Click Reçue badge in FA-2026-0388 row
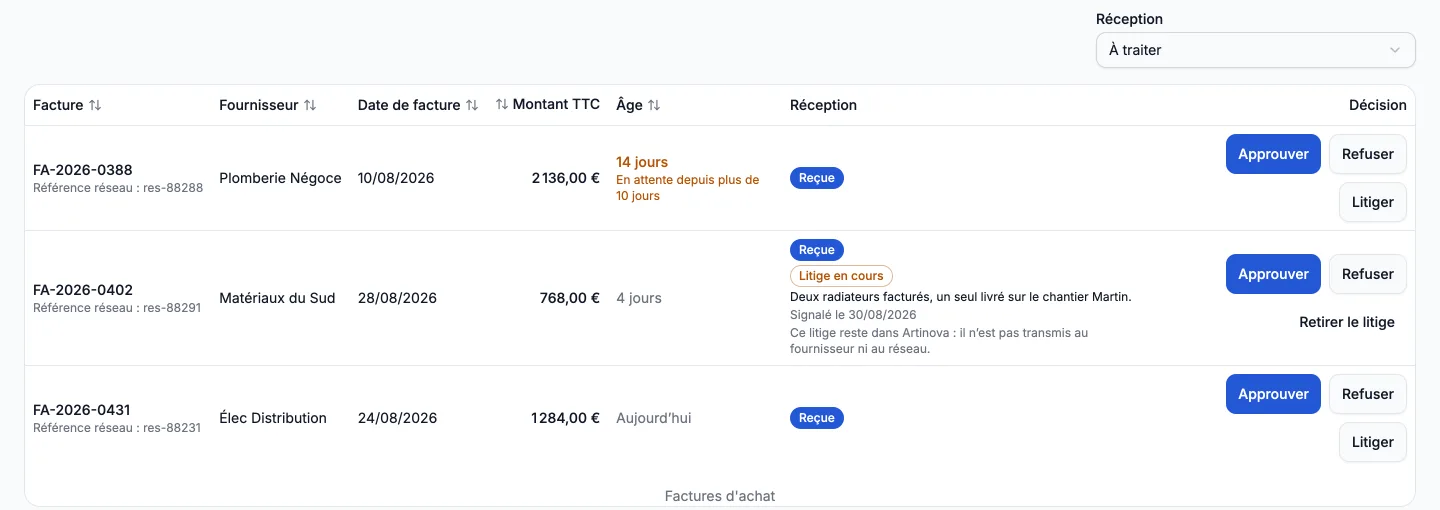 pos(817,178)
